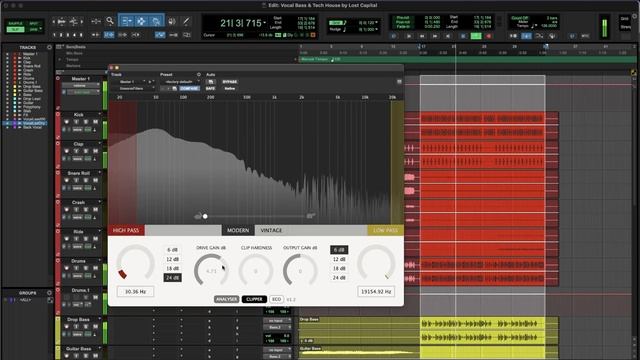Image resolution: width=640 pixels, height=360 pixels.
Task: Click the HIGH PASS filter tab
Action: 126,230
